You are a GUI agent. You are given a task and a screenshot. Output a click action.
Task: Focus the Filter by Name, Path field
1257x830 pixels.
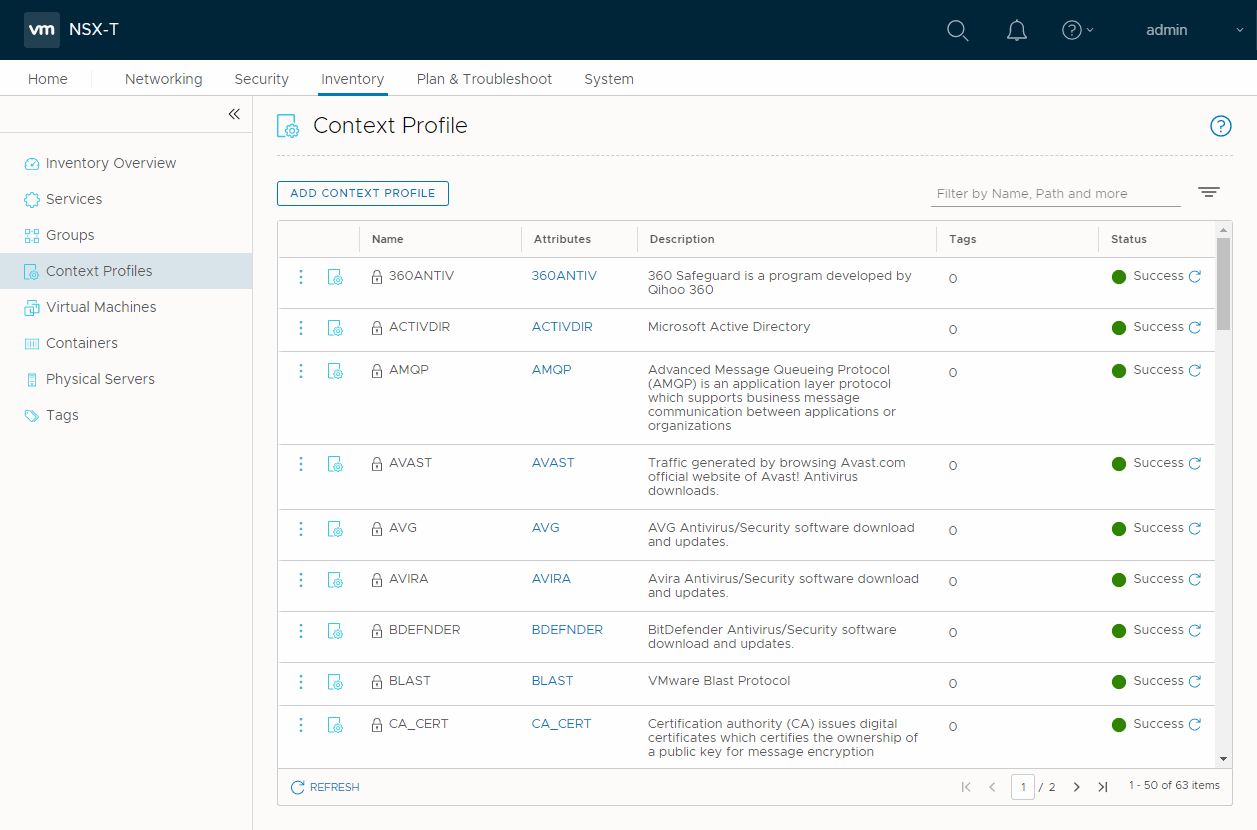click(1056, 194)
